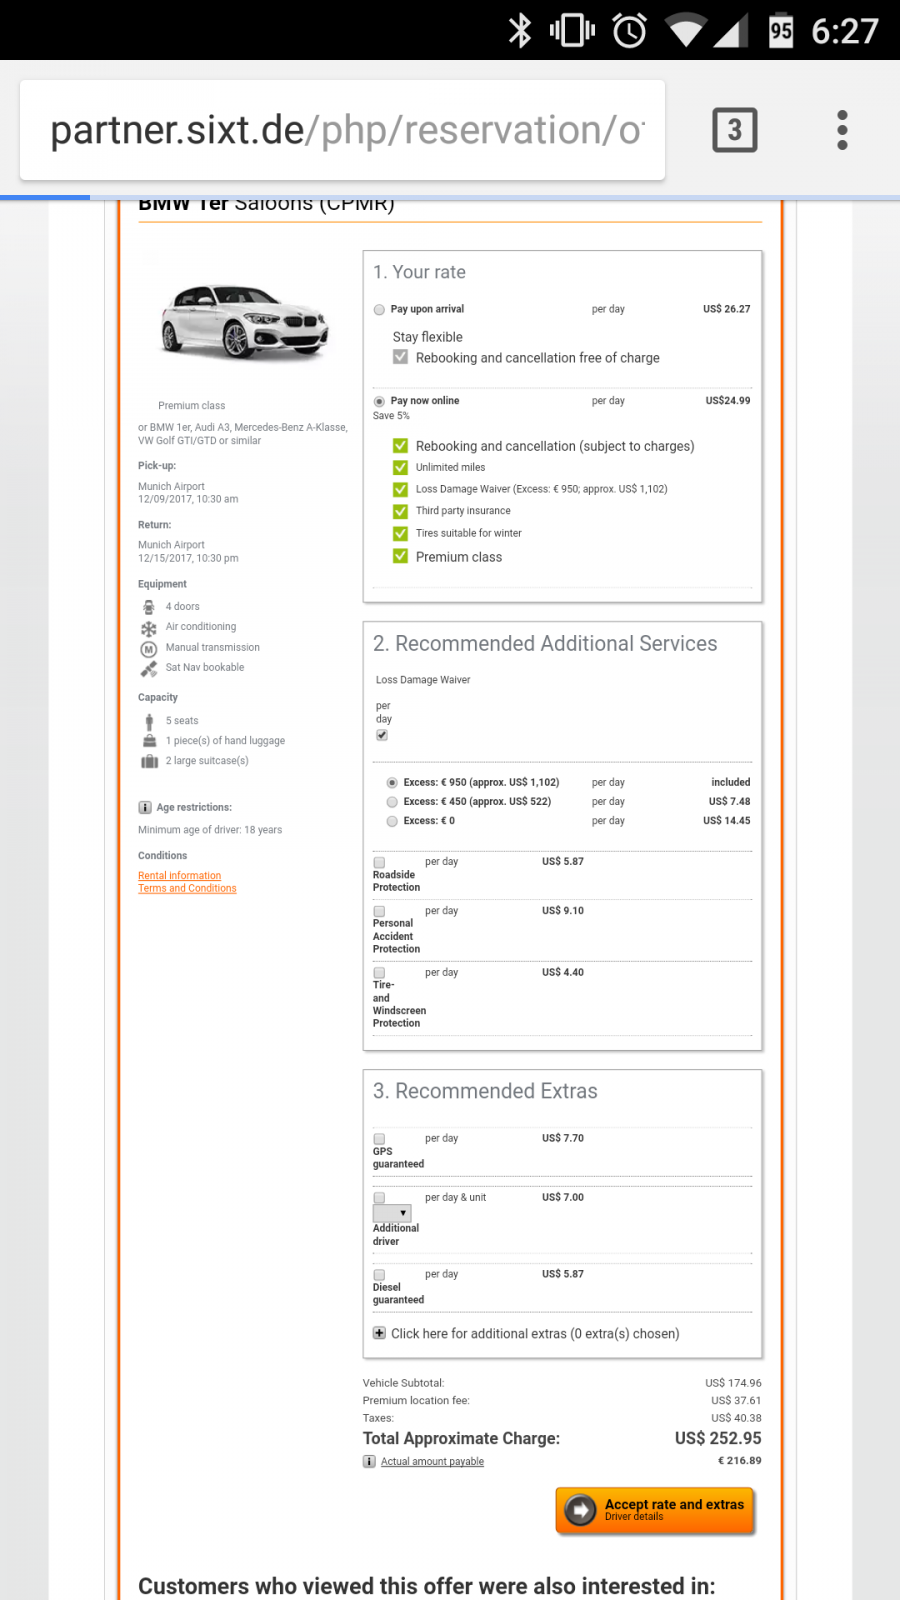Click the hand luggage bag icon
Screen dimensions: 900x1600
tap(149, 741)
